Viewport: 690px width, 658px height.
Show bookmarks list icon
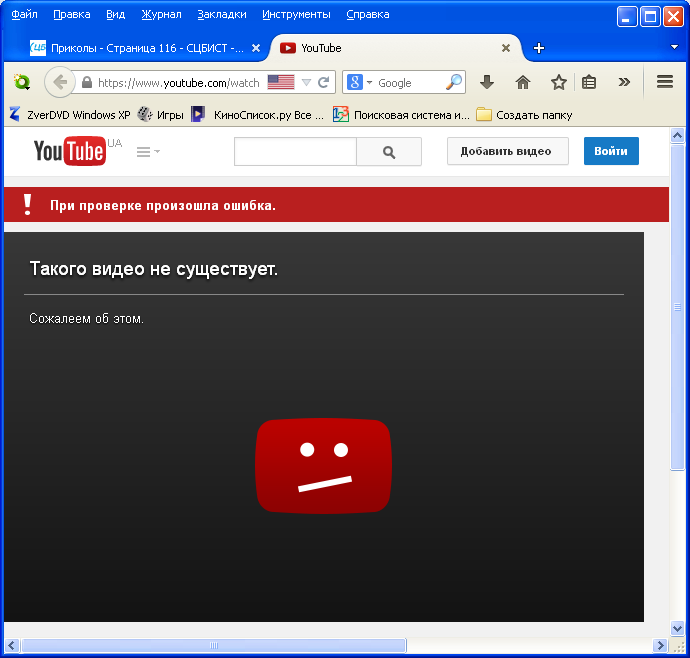tap(590, 82)
